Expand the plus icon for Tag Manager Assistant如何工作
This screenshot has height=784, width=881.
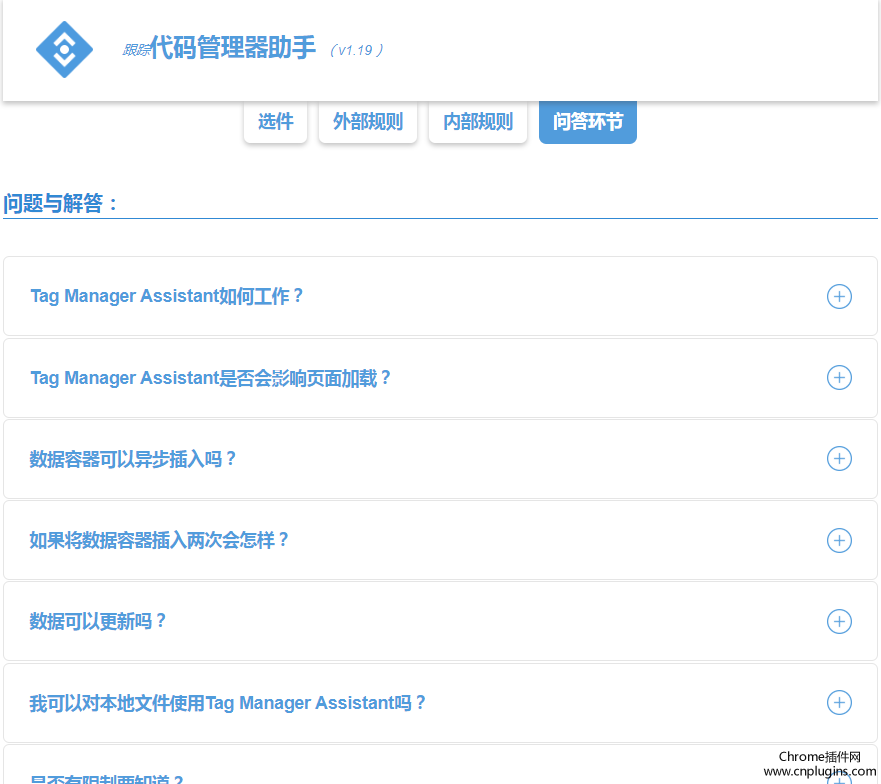pos(839,296)
